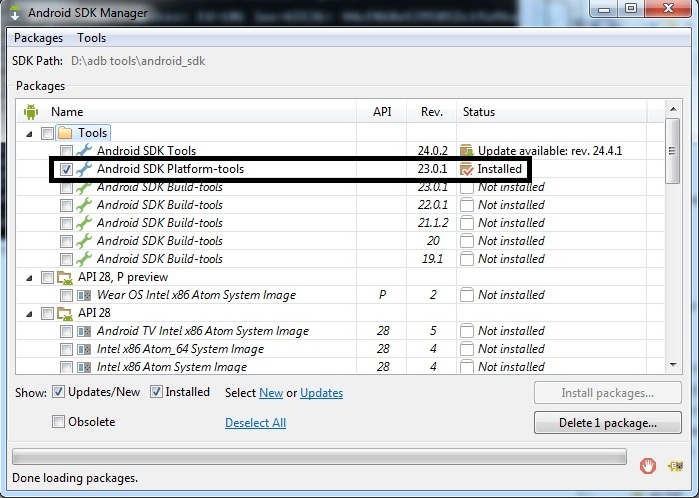
Task: Click the red stop hand icon
Action: tap(648, 466)
